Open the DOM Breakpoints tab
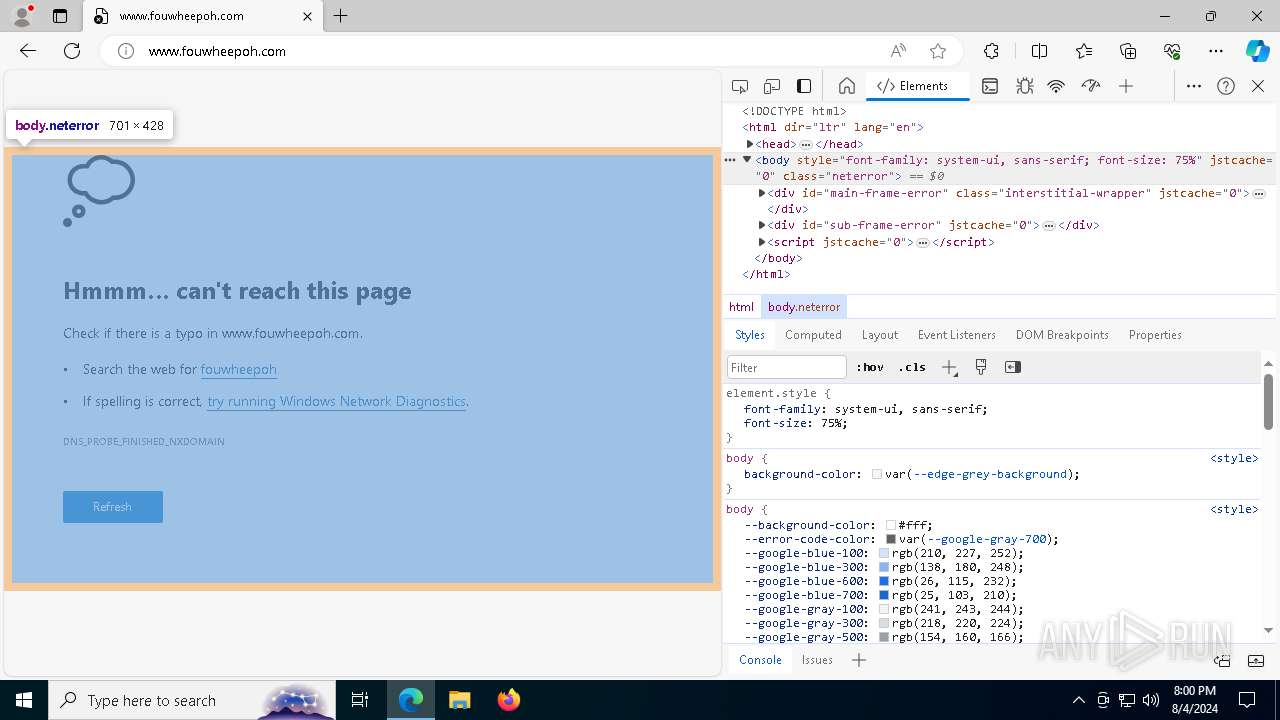This screenshot has width=1280, height=720. coord(1062,335)
